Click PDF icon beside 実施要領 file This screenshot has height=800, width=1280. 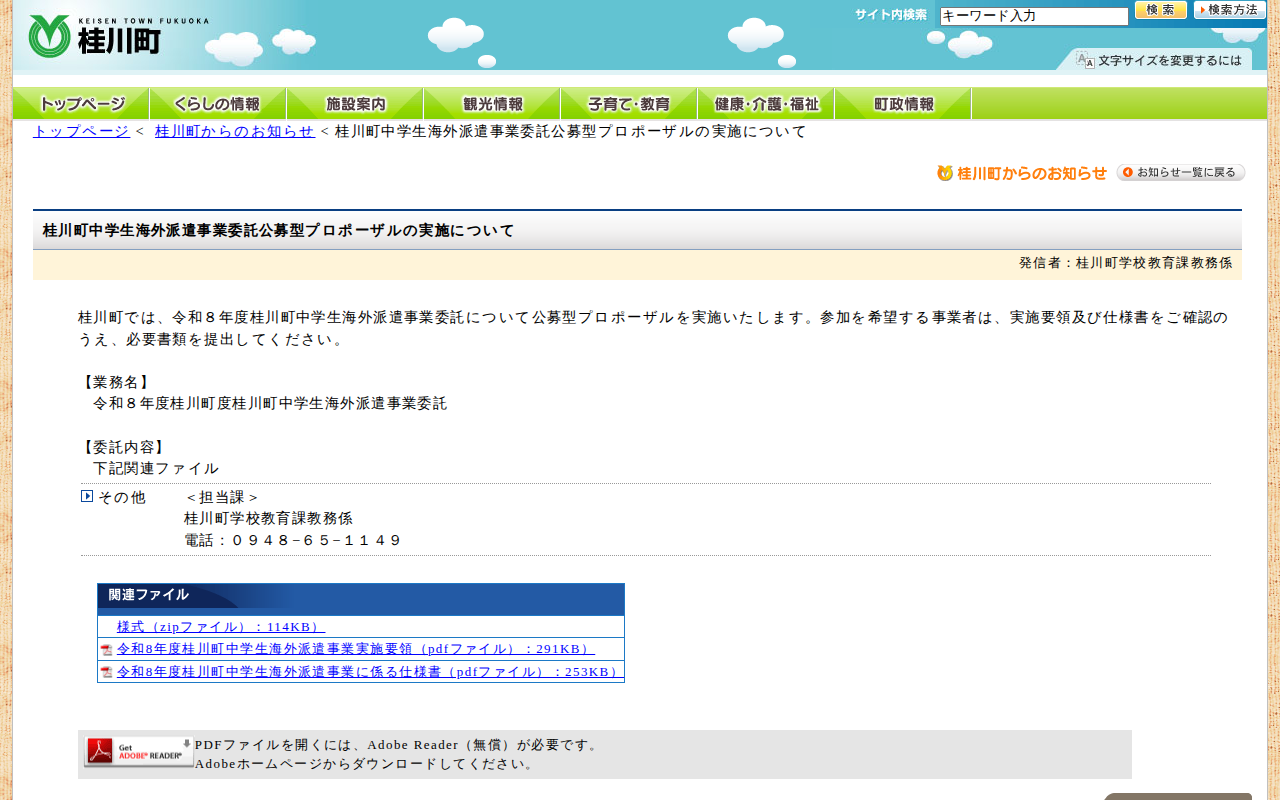[106, 650]
